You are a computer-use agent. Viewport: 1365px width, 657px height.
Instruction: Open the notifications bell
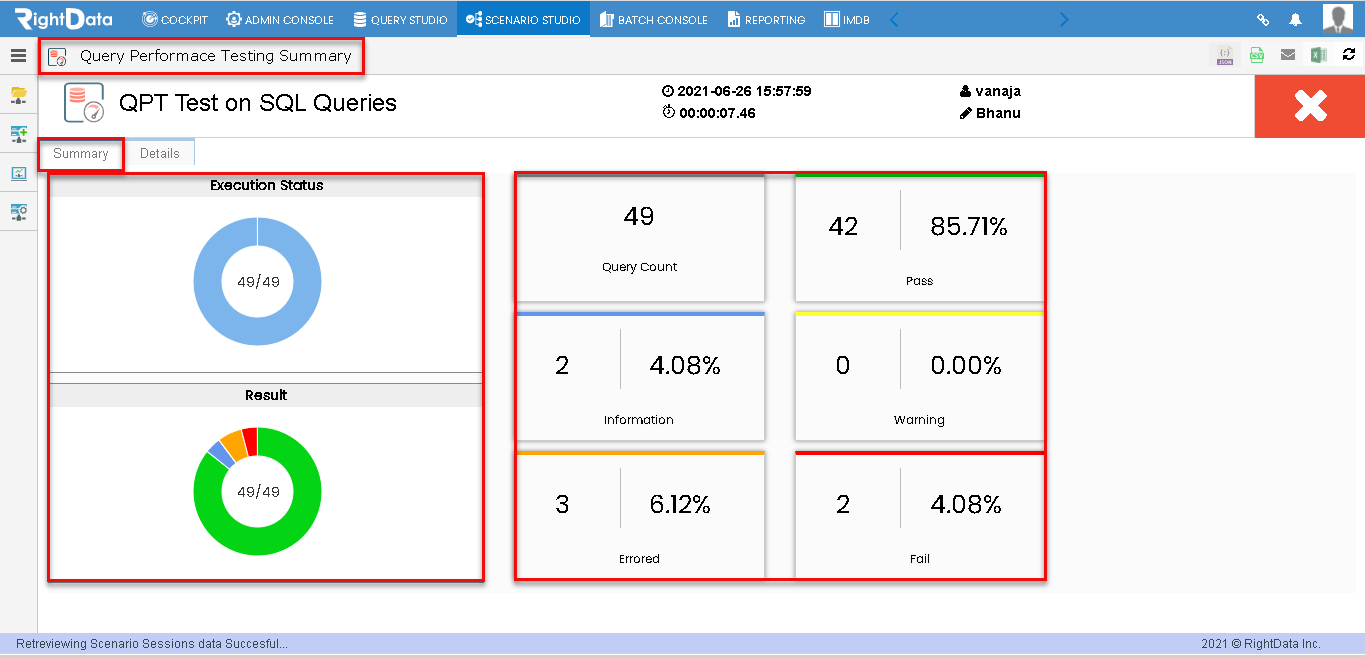(x=1295, y=19)
